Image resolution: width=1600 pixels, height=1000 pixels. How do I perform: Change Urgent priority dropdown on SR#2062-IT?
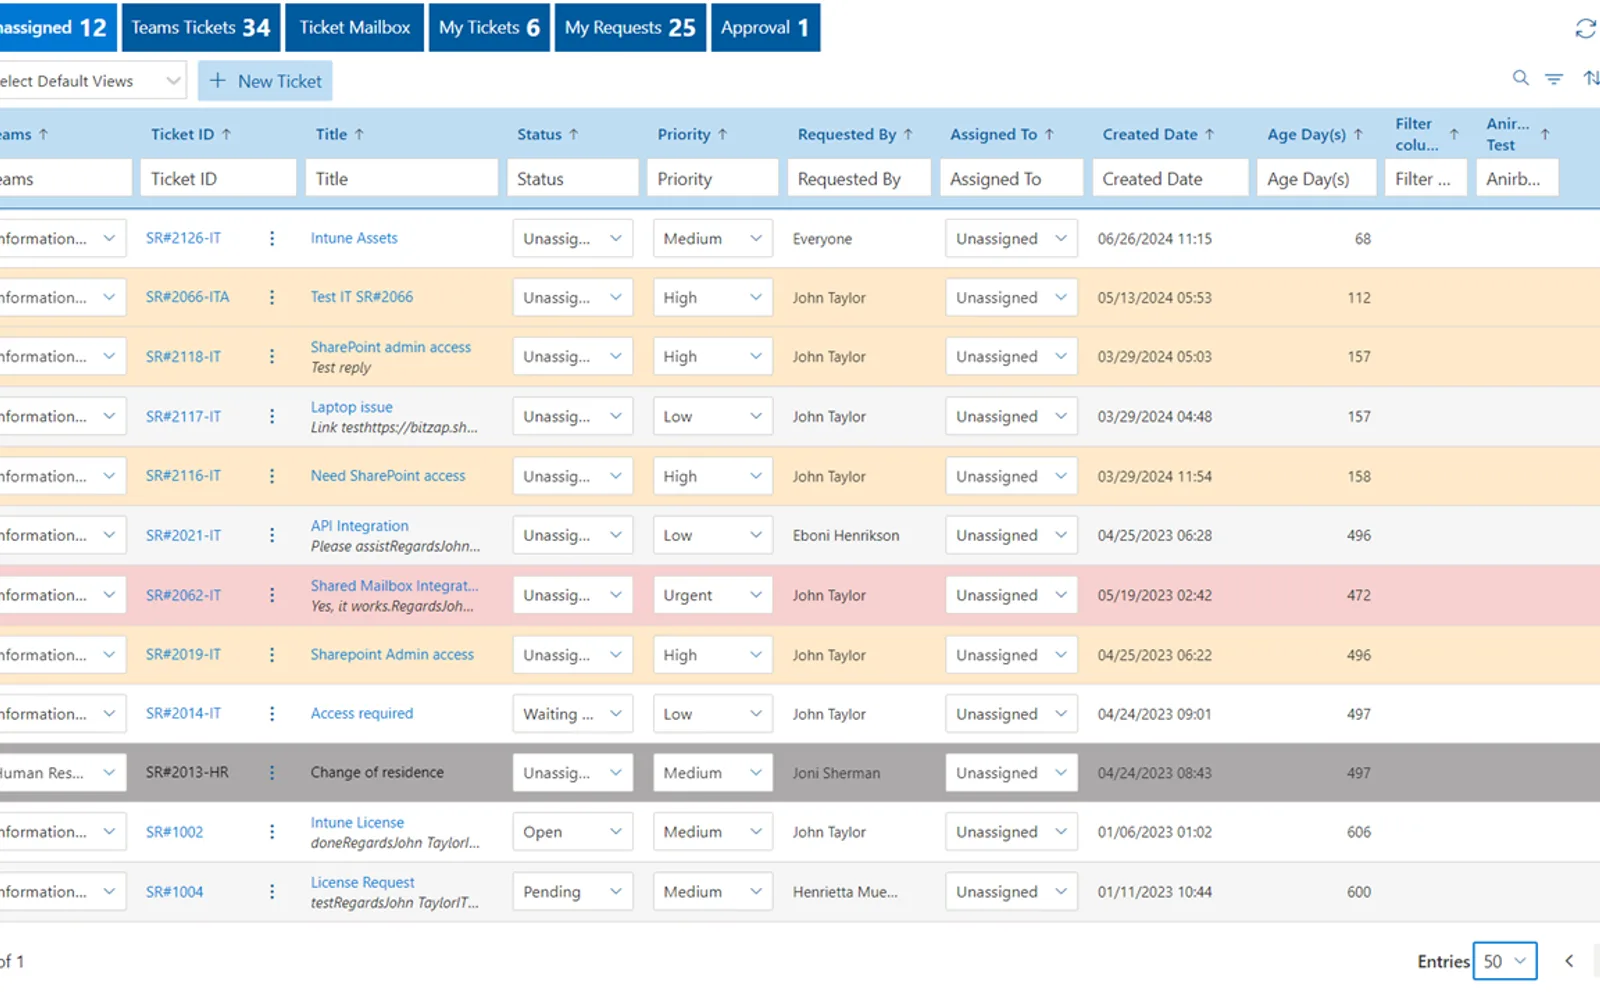712,595
